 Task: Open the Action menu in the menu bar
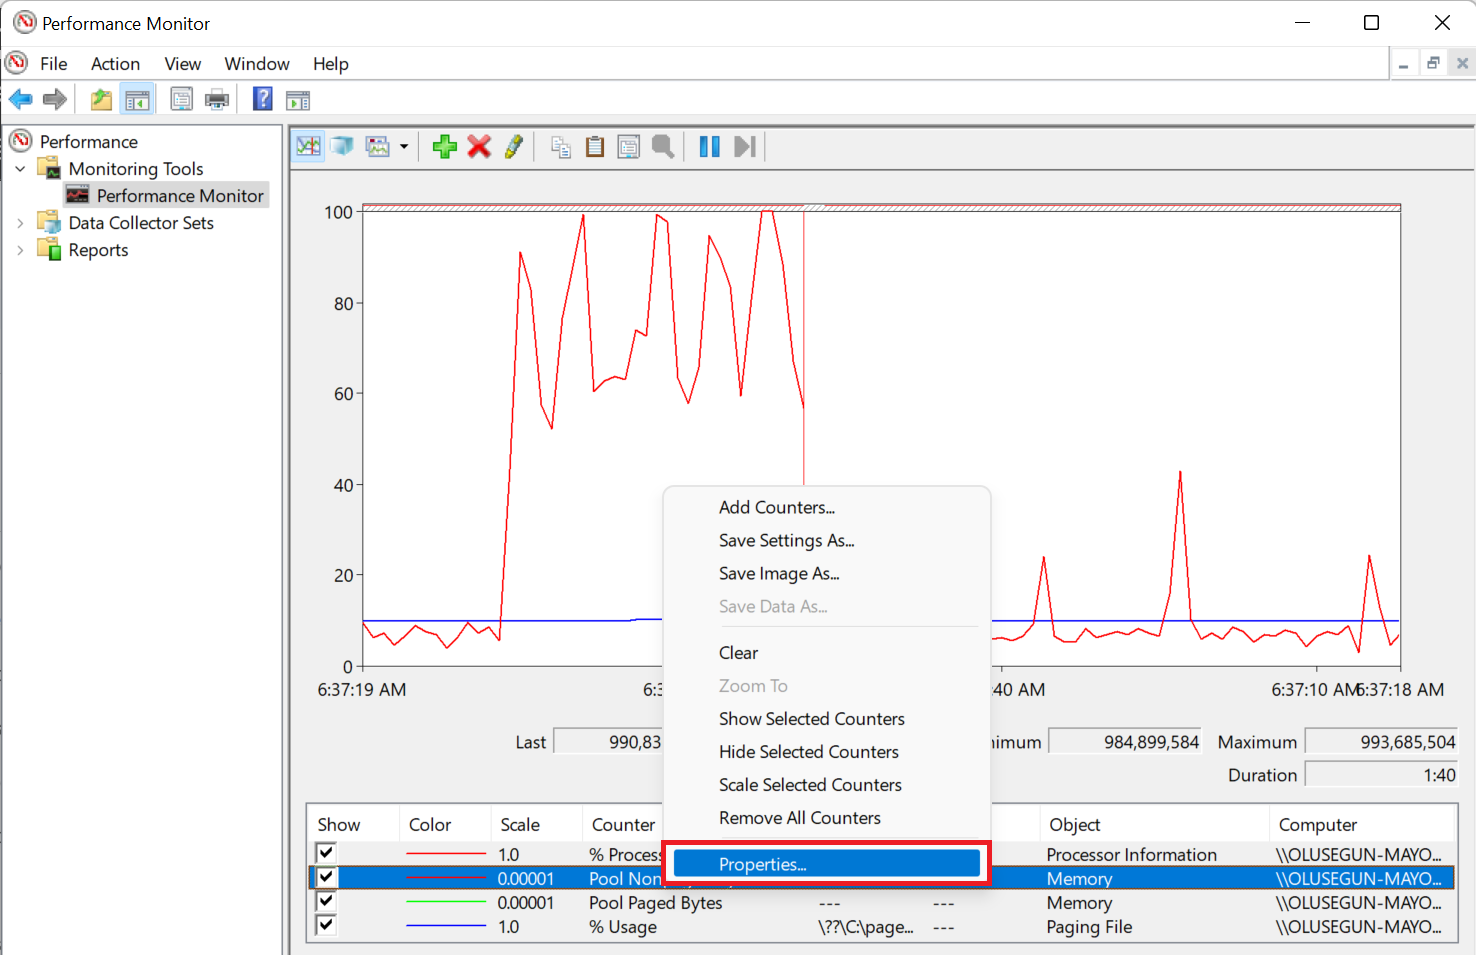point(115,64)
